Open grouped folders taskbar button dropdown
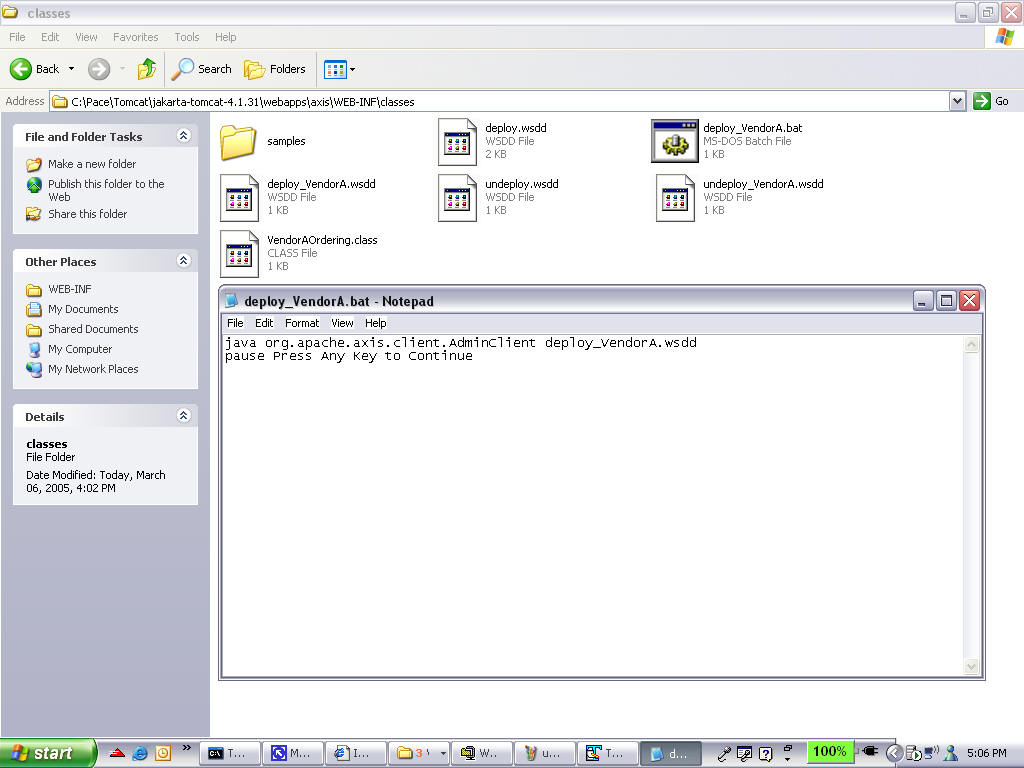Screen dimensions: 1024x768 pyautogui.click(x=443, y=753)
